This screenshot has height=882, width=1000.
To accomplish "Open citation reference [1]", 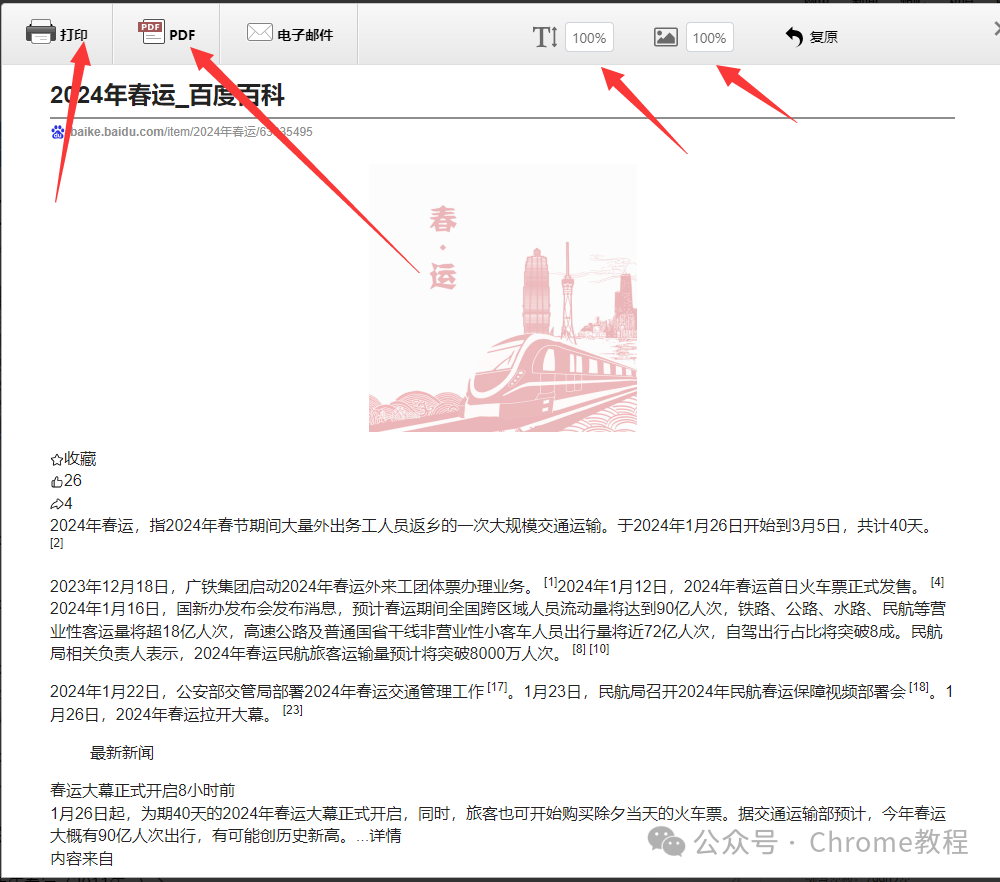I will tap(550, 582).
